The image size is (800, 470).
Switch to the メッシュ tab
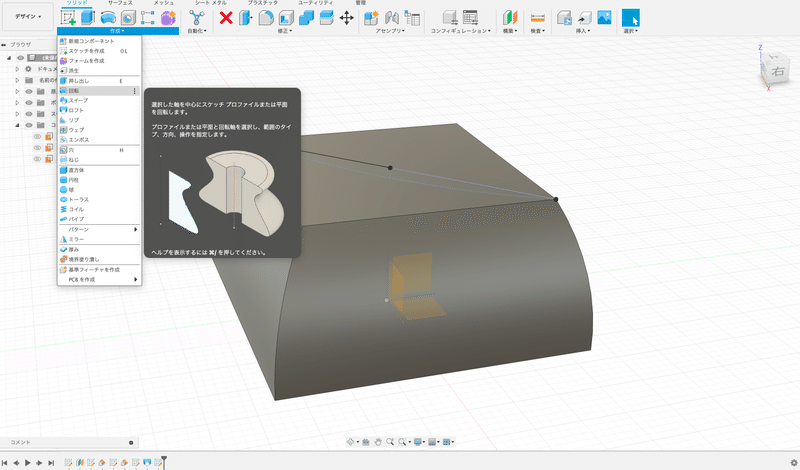(x=164, y=3)
